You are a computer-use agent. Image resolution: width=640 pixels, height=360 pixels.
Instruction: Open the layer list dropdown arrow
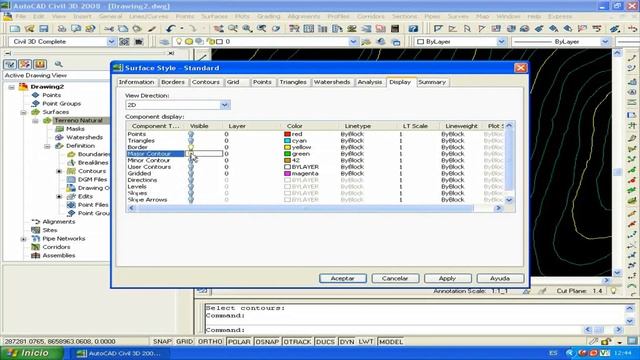click(353, 42)
